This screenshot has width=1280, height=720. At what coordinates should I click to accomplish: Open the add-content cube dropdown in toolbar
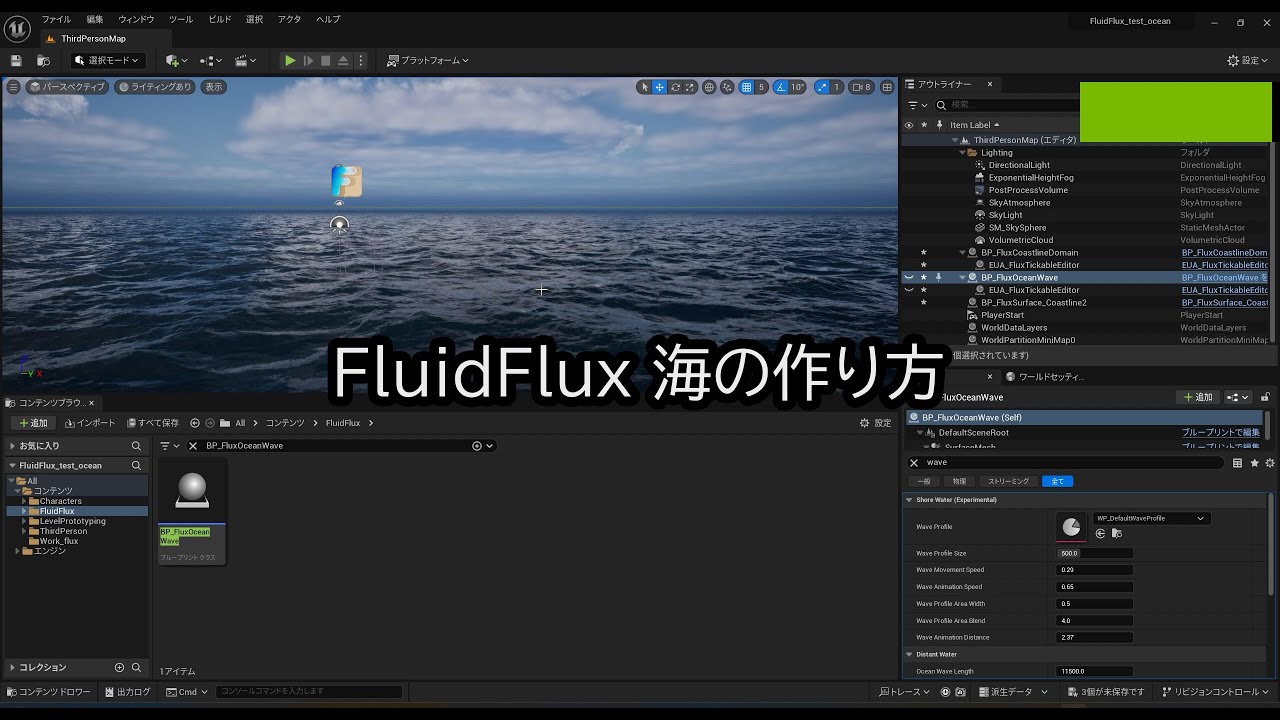[177, 61]
